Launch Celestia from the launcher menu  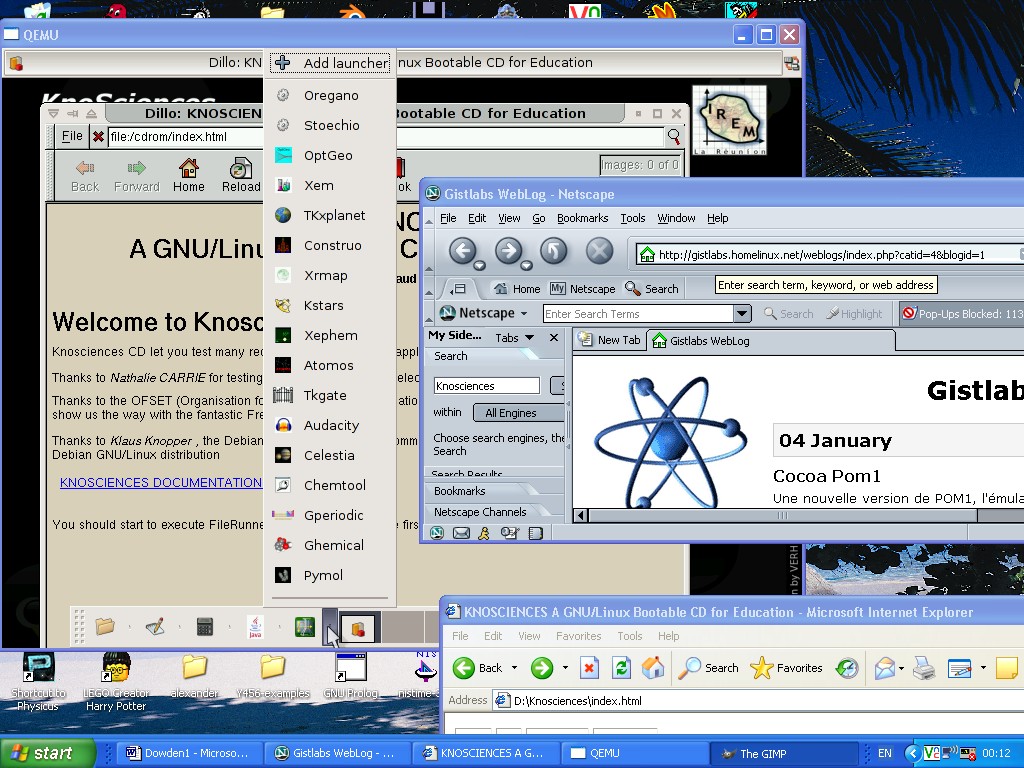(329, 455)
